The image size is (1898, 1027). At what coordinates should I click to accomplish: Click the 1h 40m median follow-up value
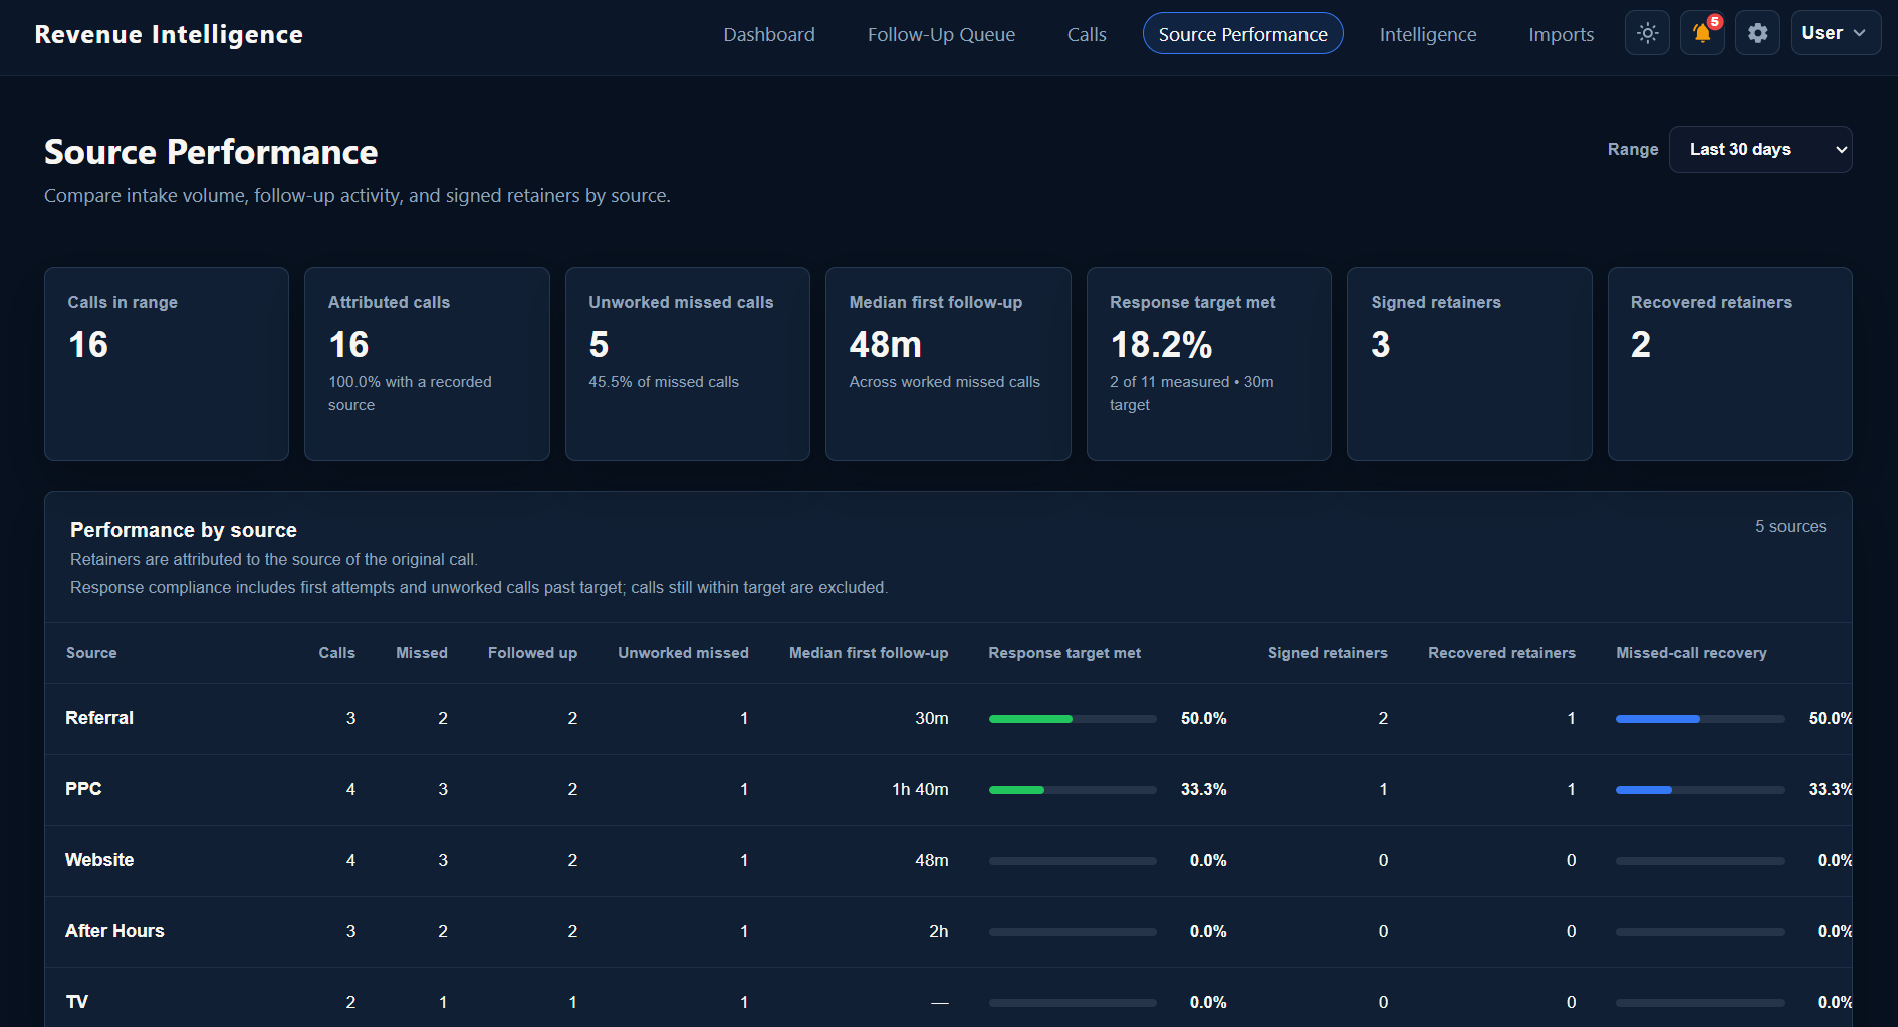[x=920, y=789]
